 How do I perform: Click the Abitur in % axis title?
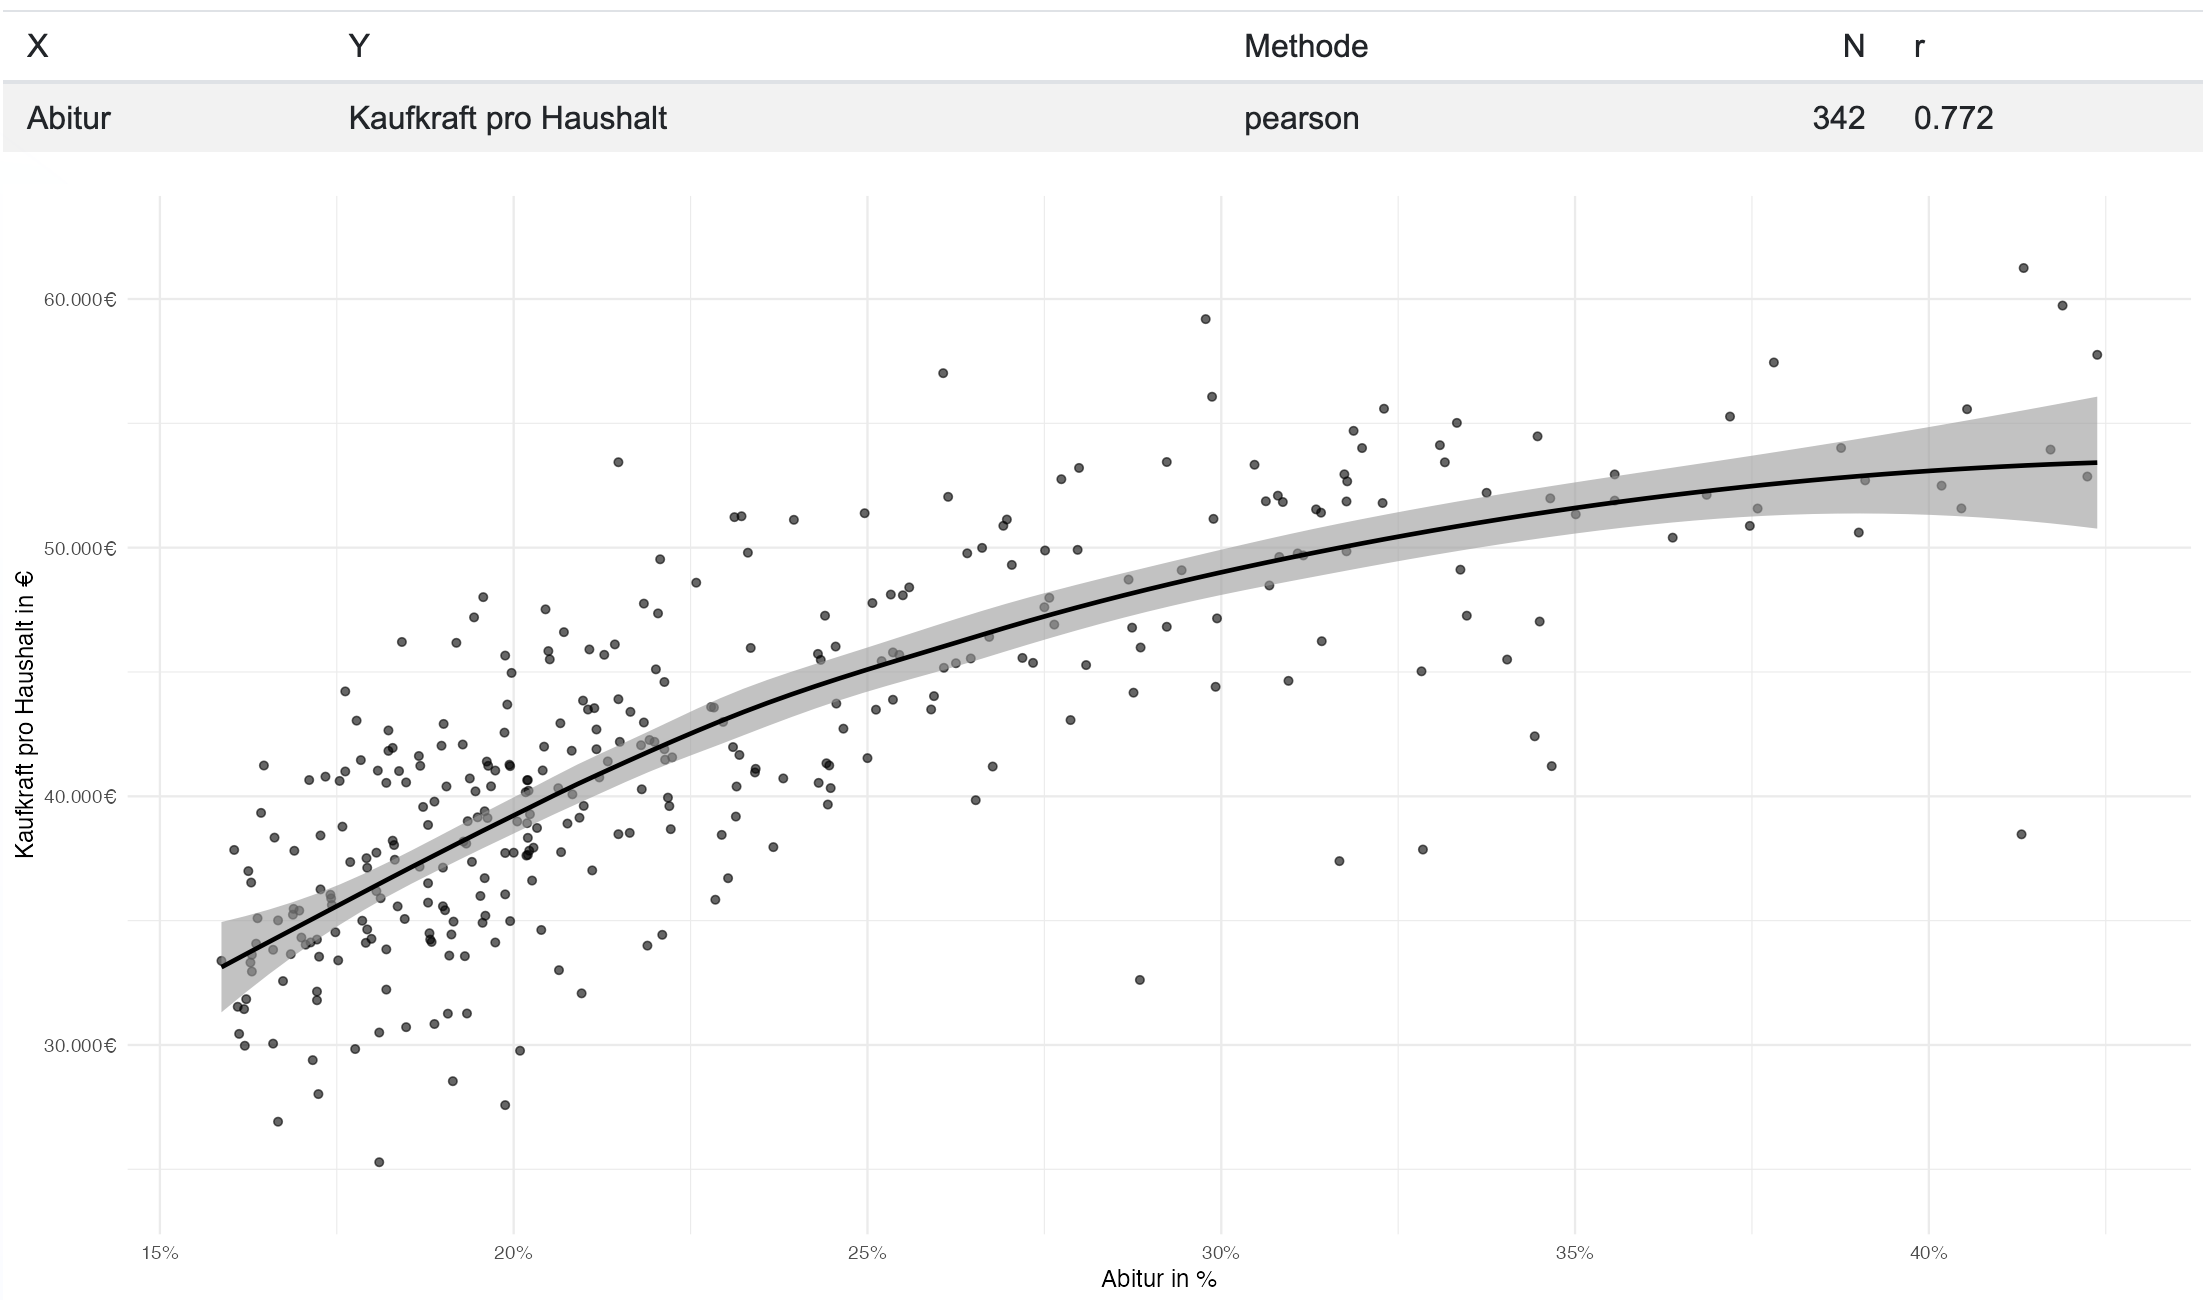coord(1158,1279)
